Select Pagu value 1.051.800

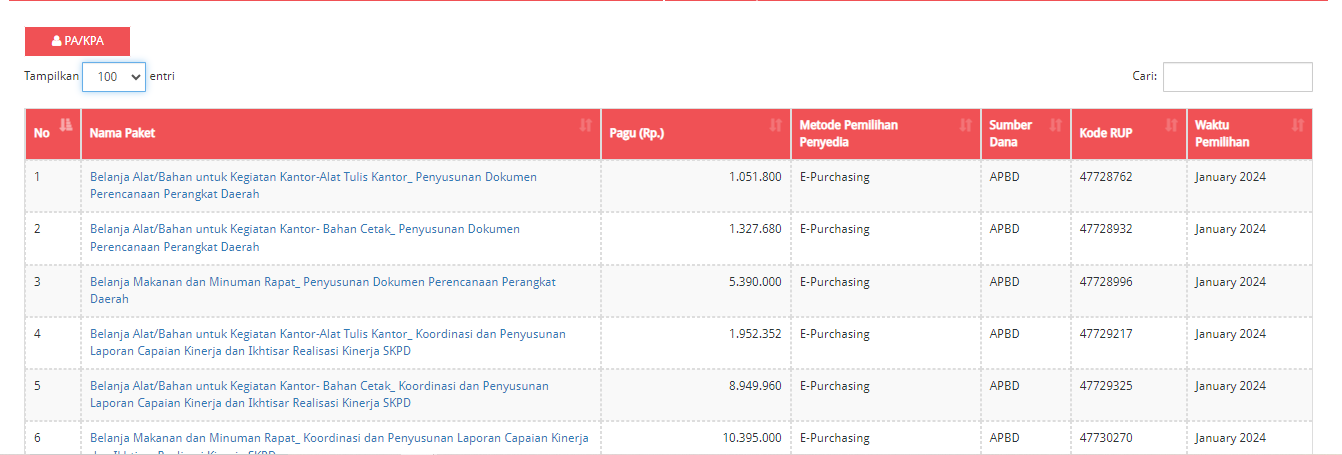click(x=755, y=177)
